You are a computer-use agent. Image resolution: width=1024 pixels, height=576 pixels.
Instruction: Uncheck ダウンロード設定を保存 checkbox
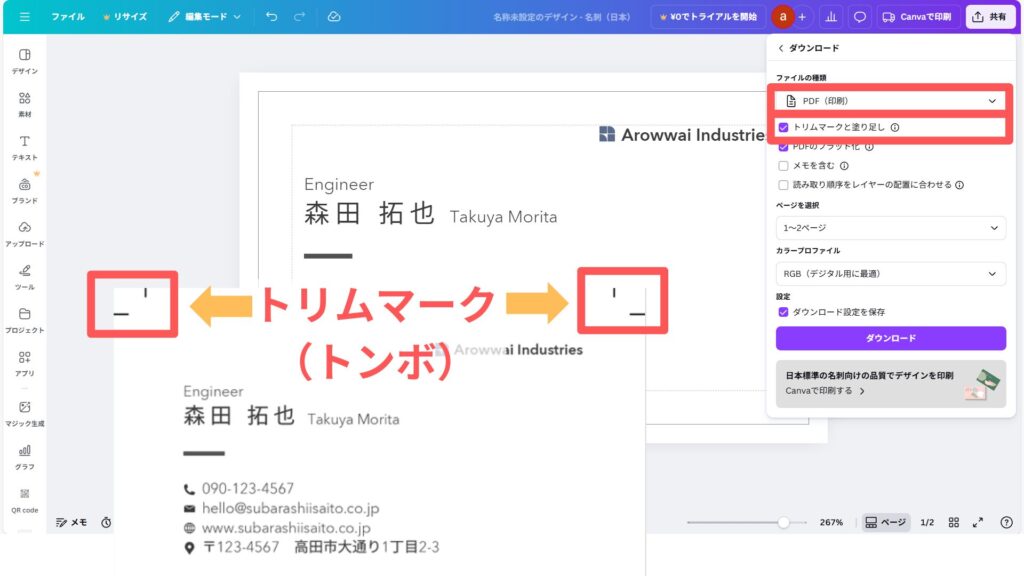click(x=784, y=312)
